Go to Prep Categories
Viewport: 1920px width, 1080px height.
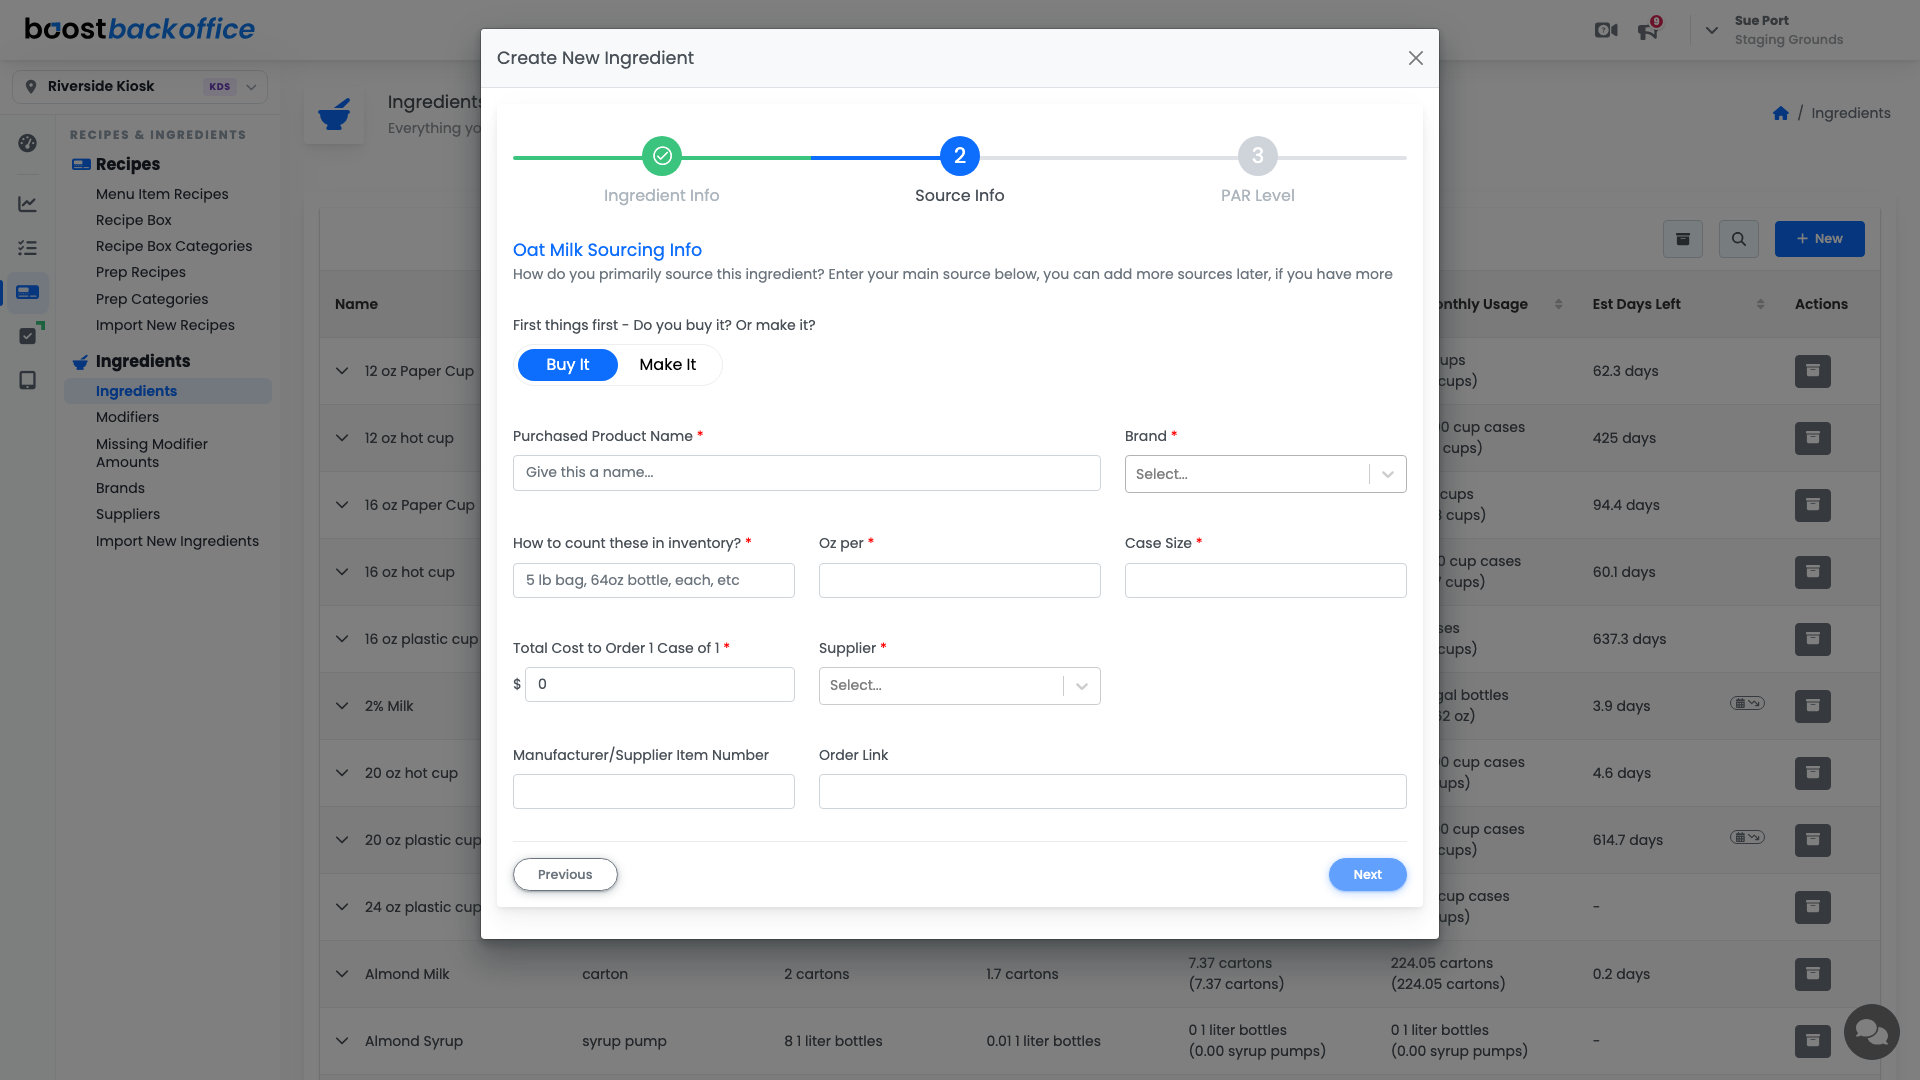coord(152,299)
